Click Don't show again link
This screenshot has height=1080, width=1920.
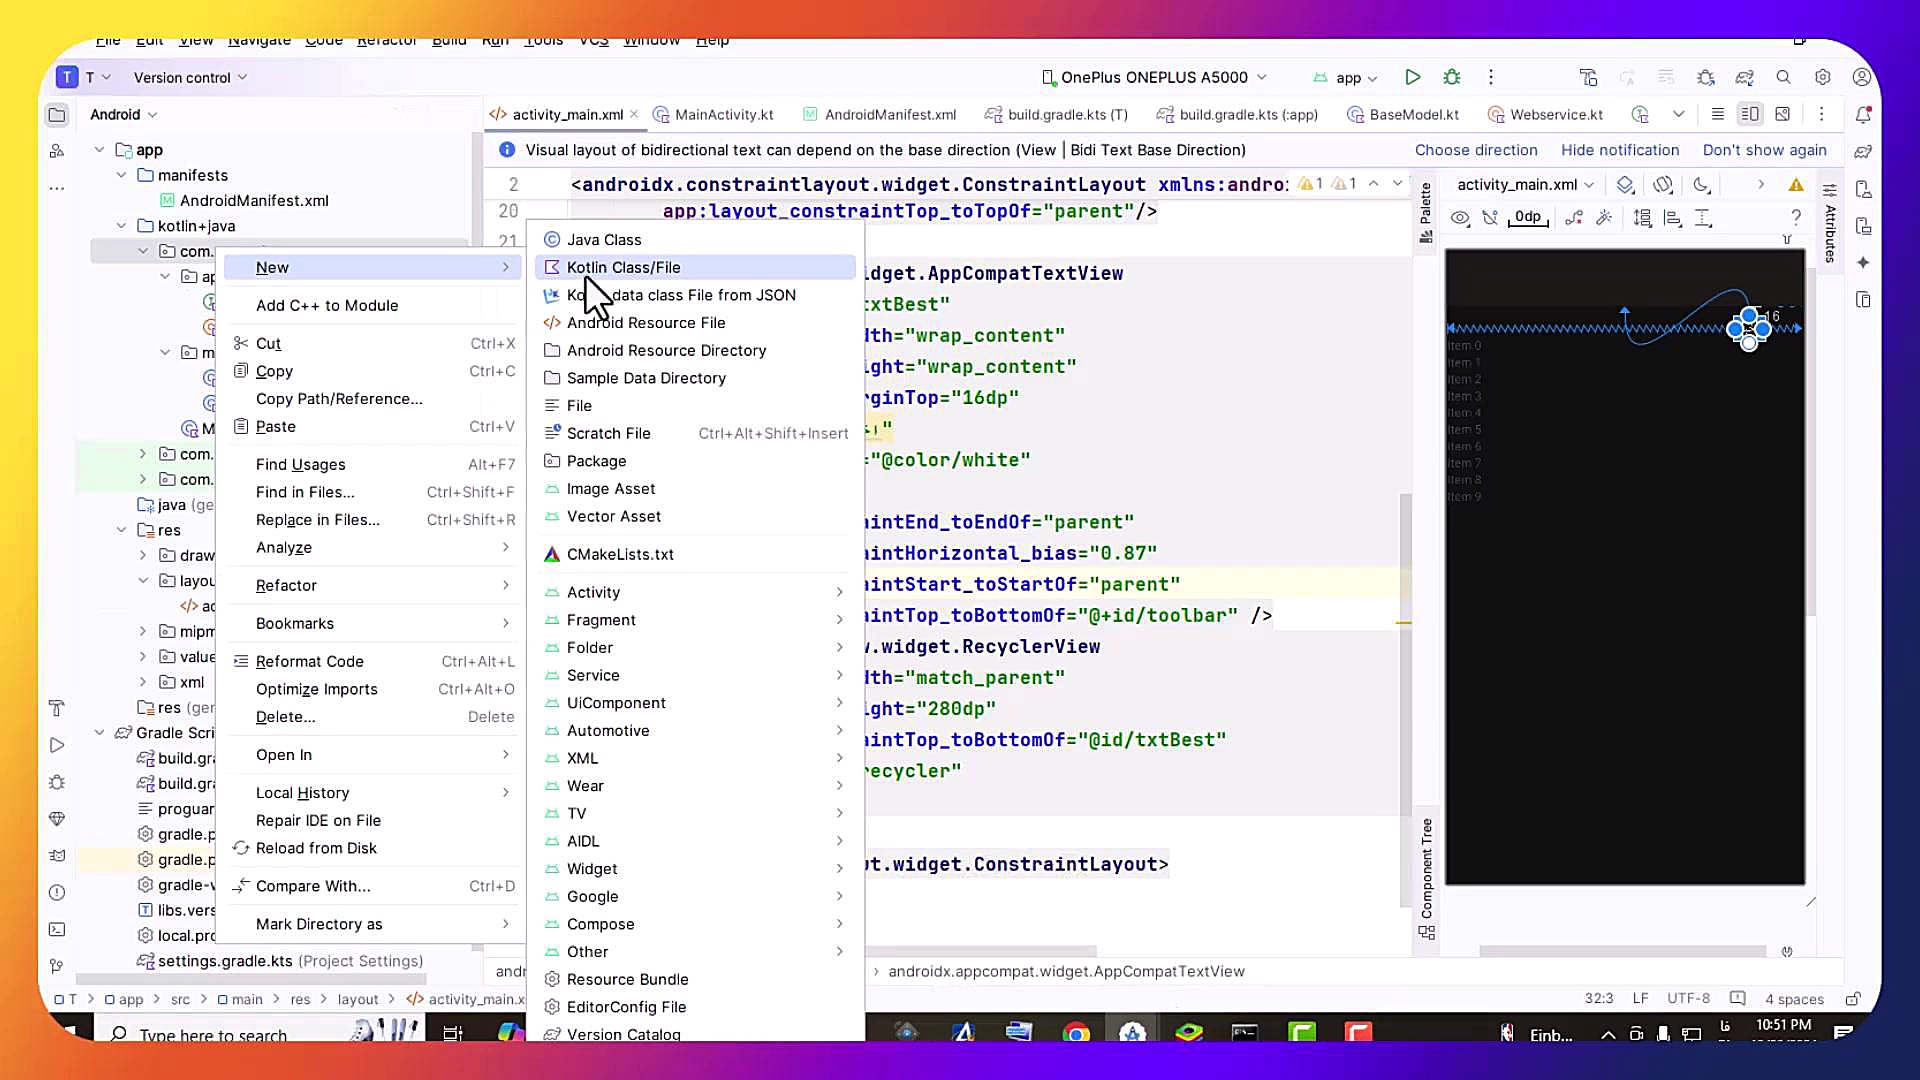point(1764,150)
